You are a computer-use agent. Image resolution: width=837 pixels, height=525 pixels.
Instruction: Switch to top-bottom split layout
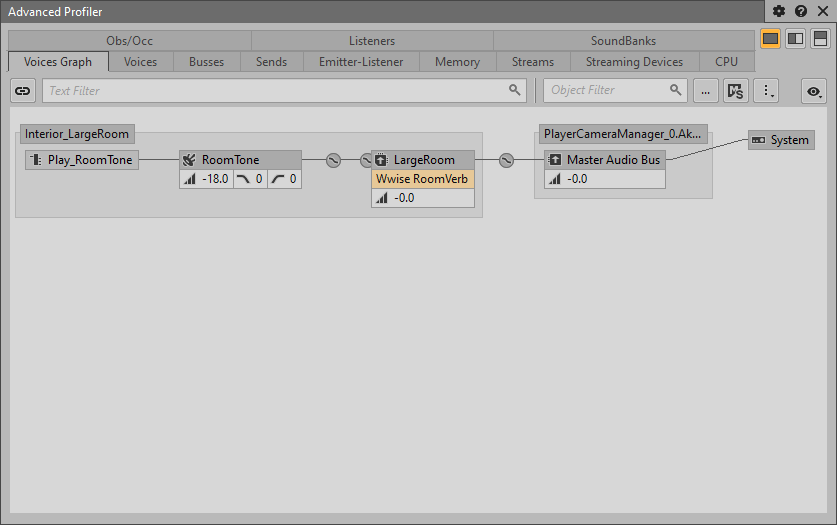point(819,38)
